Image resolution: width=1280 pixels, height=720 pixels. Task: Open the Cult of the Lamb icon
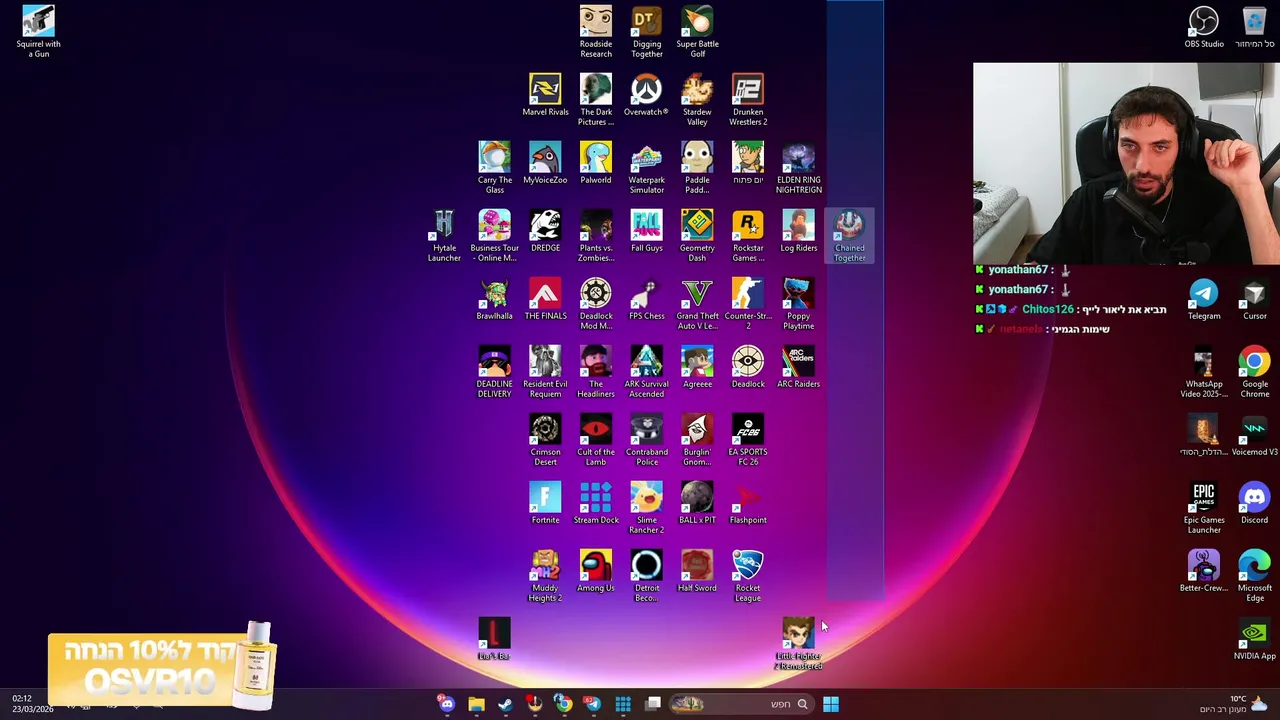(596, 440)
